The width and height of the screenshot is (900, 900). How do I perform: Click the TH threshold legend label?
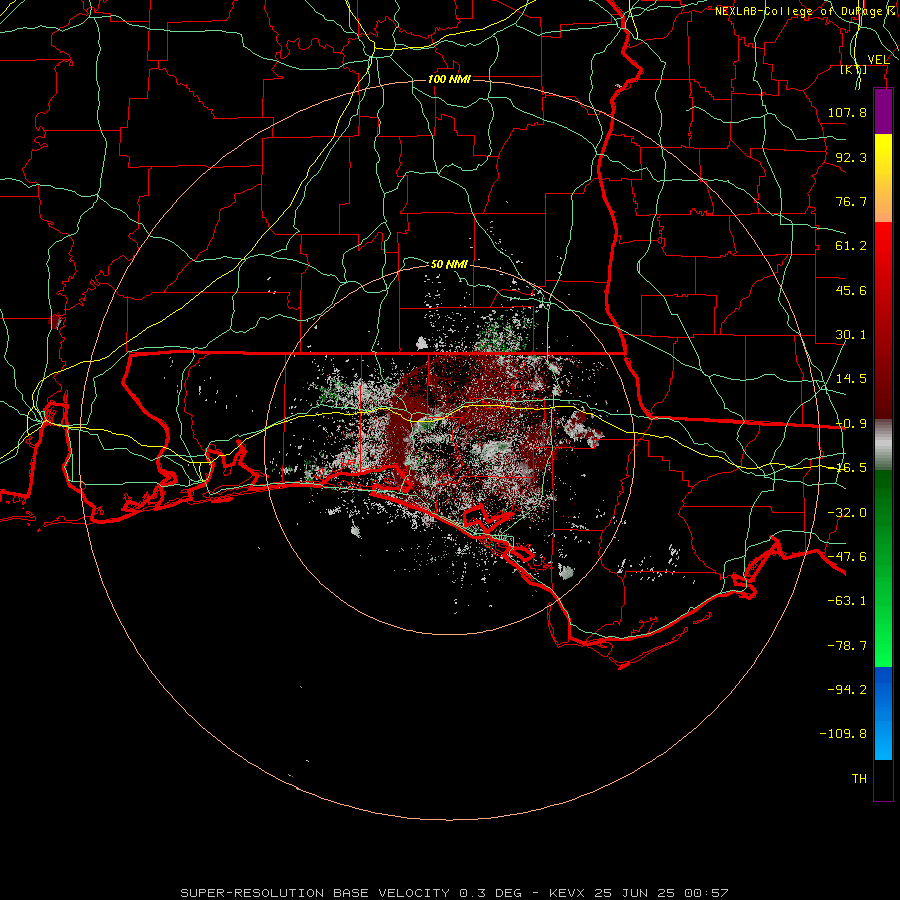click(x=859, y=779)
